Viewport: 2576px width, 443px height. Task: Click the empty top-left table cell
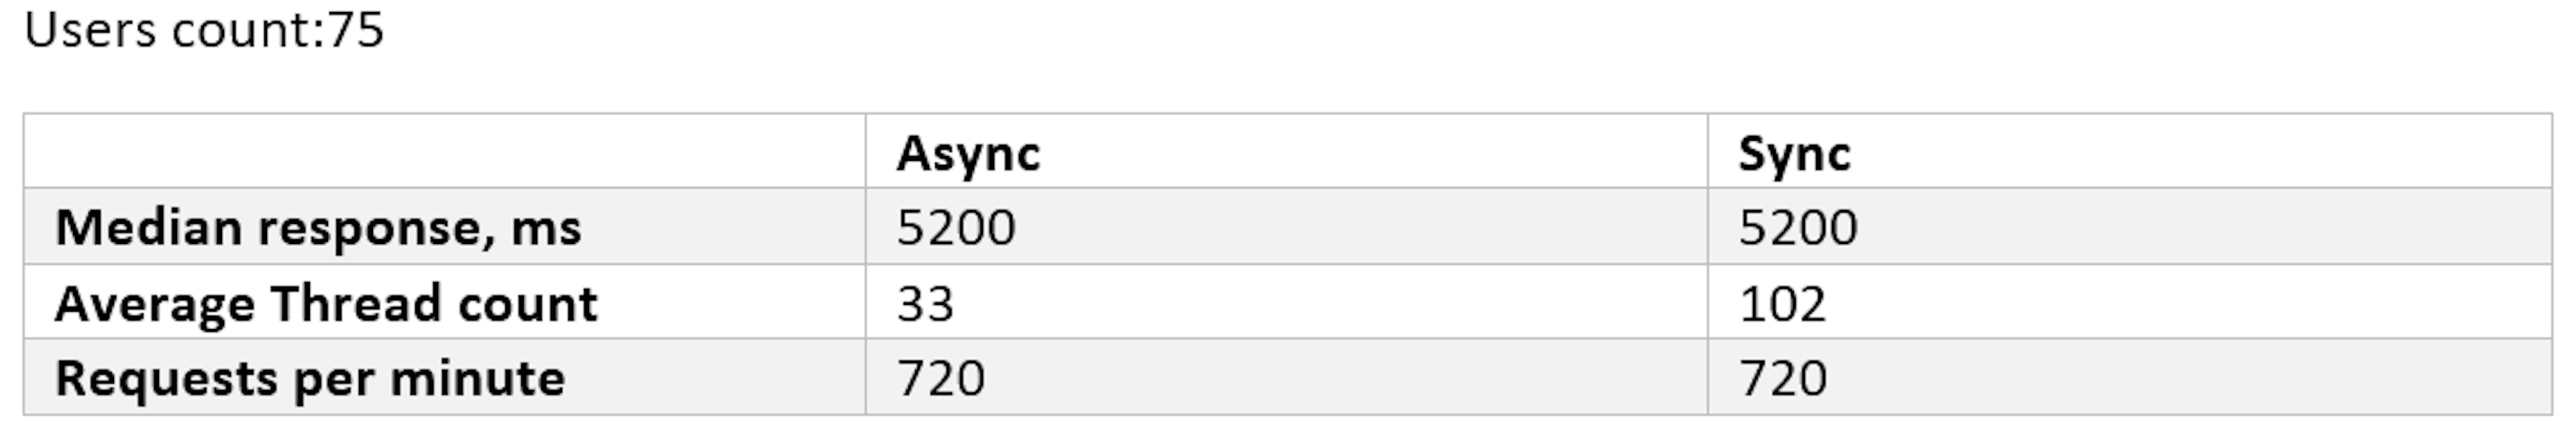click(444, 152)
